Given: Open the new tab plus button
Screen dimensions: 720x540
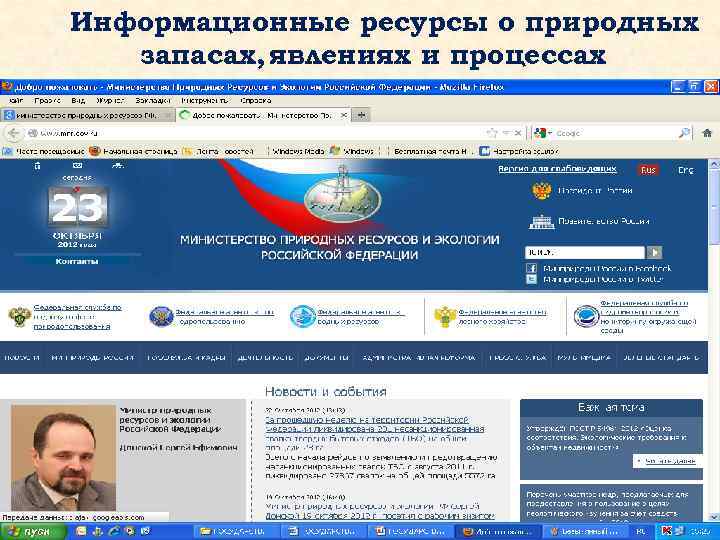Looking at the screenshot, I should (x=361, y=115).
